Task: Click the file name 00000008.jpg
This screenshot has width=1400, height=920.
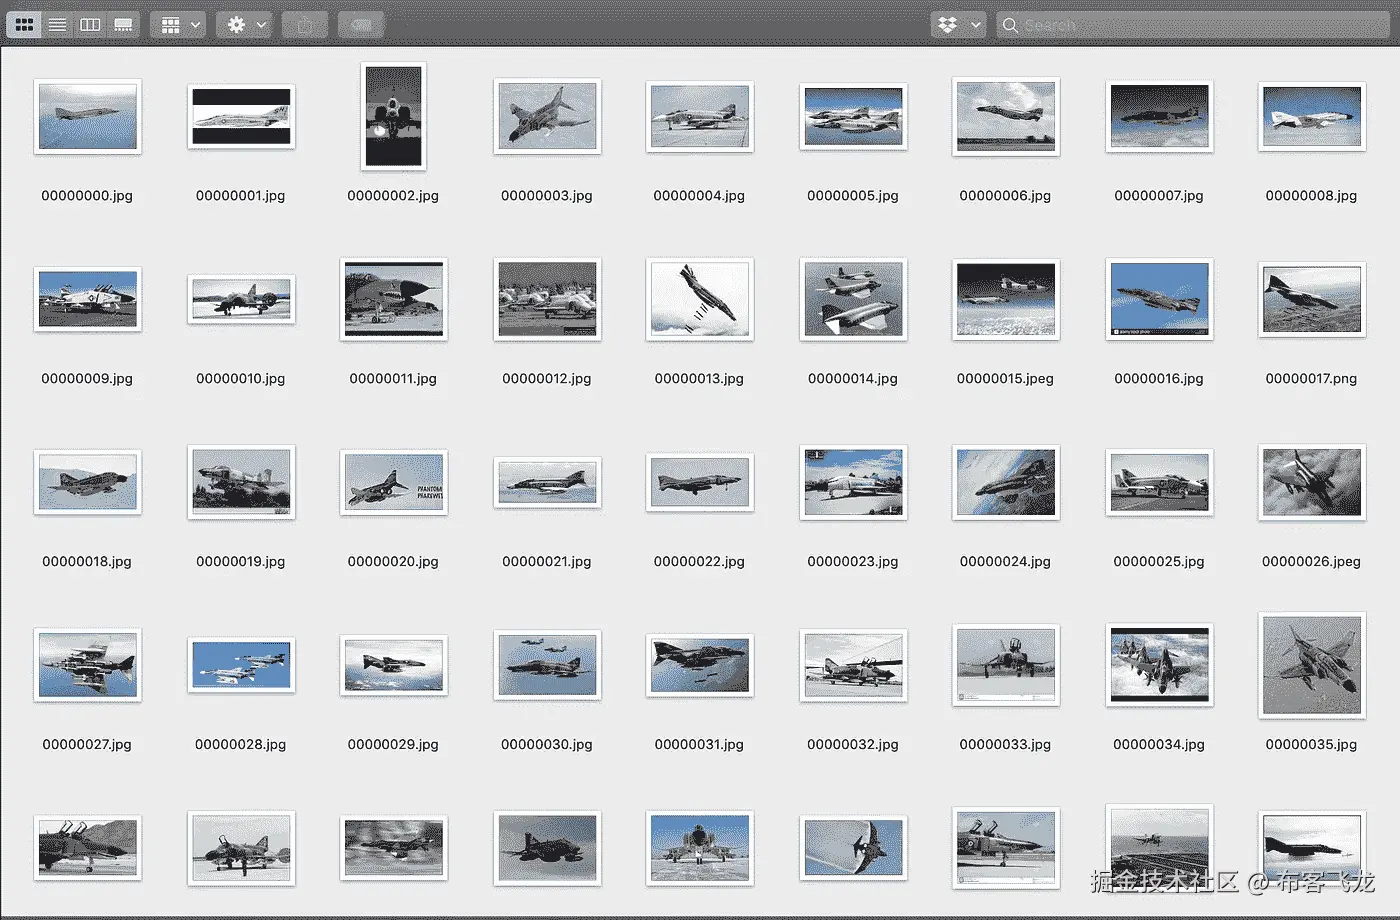Action: pos(1311,196)
